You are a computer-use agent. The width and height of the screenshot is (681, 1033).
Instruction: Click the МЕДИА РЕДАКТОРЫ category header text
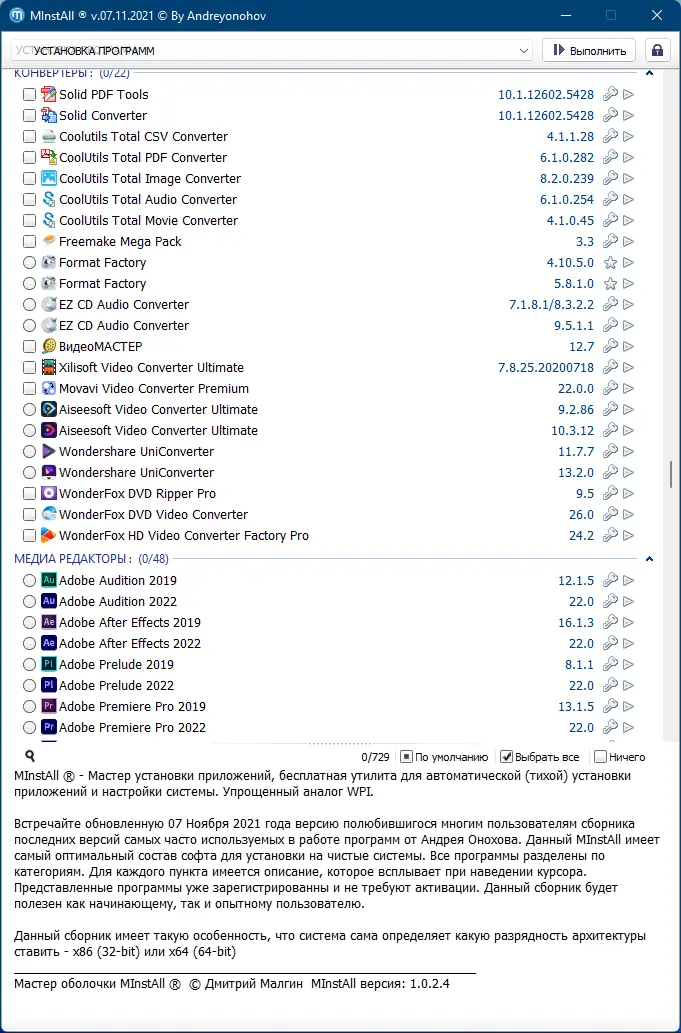[92, 559]
